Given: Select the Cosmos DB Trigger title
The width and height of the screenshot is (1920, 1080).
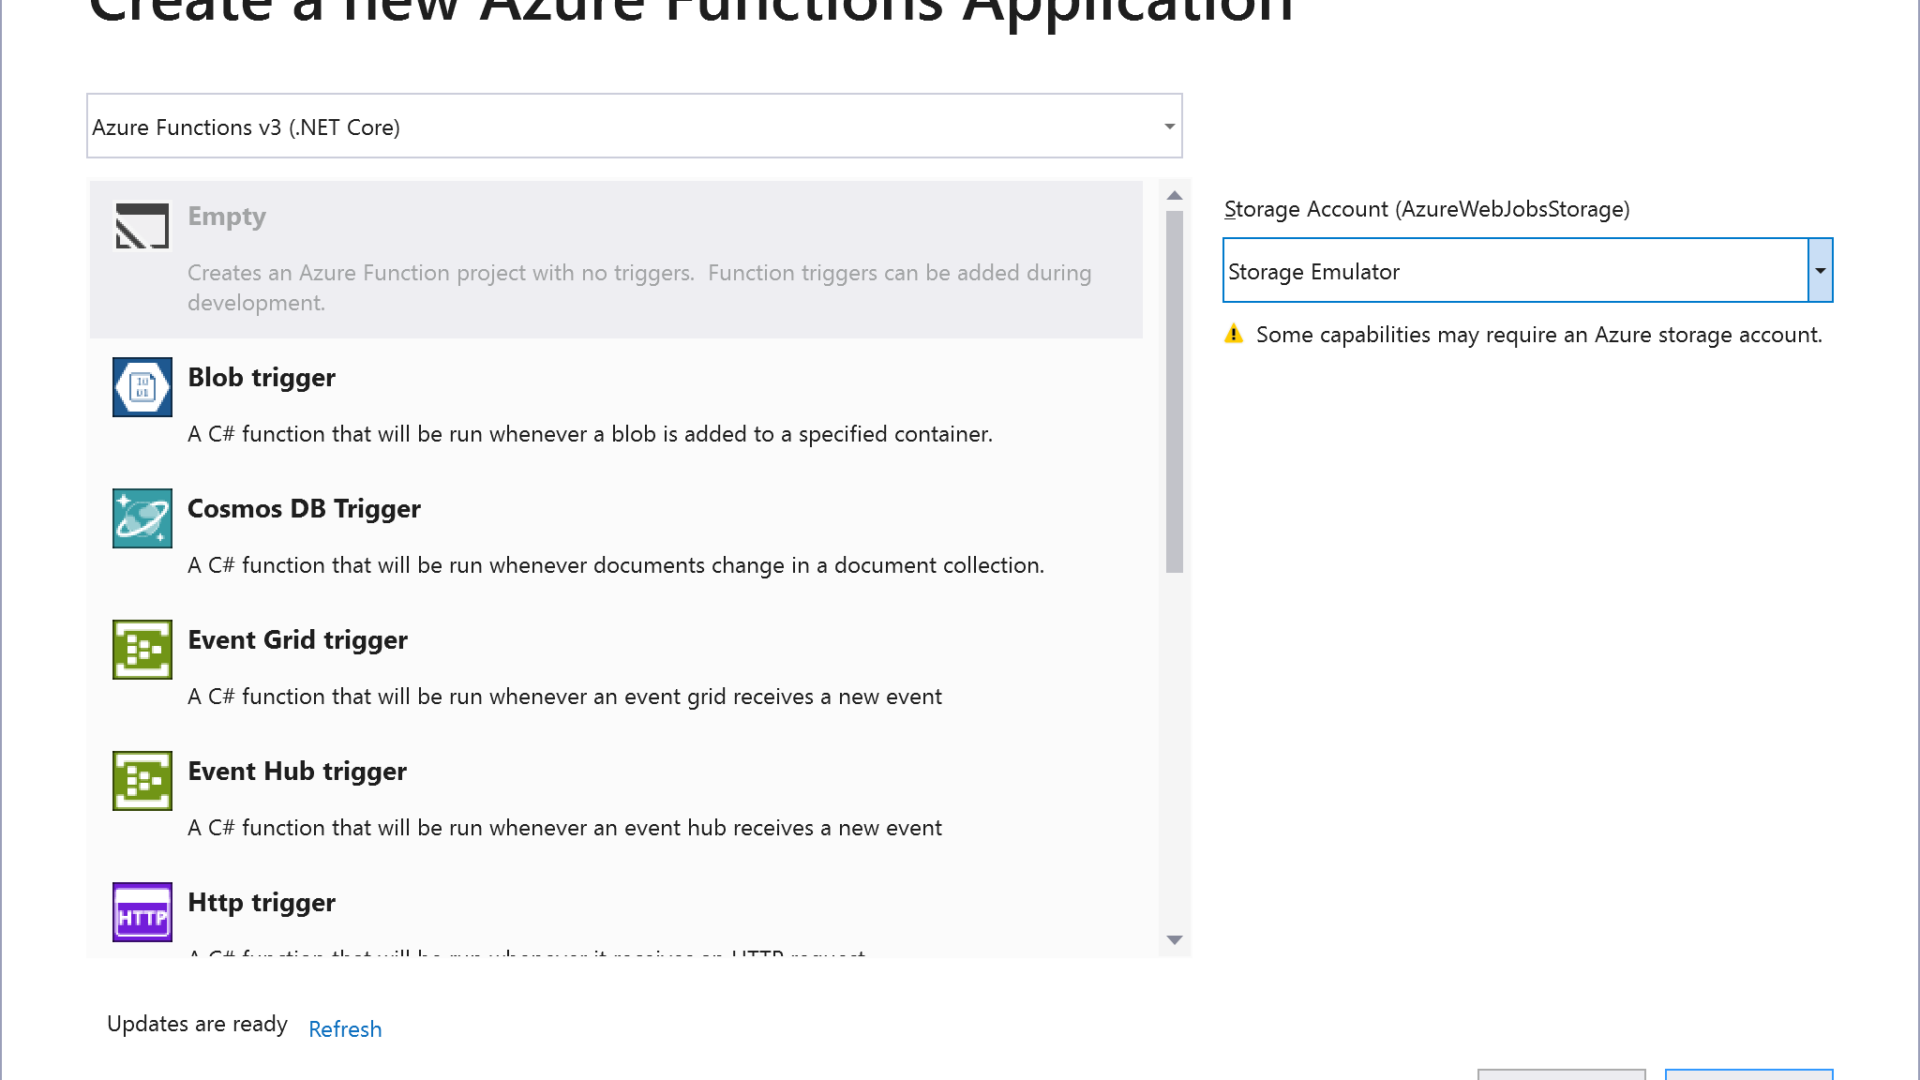Looking at the screenshot, I should (x=304, y=508).
